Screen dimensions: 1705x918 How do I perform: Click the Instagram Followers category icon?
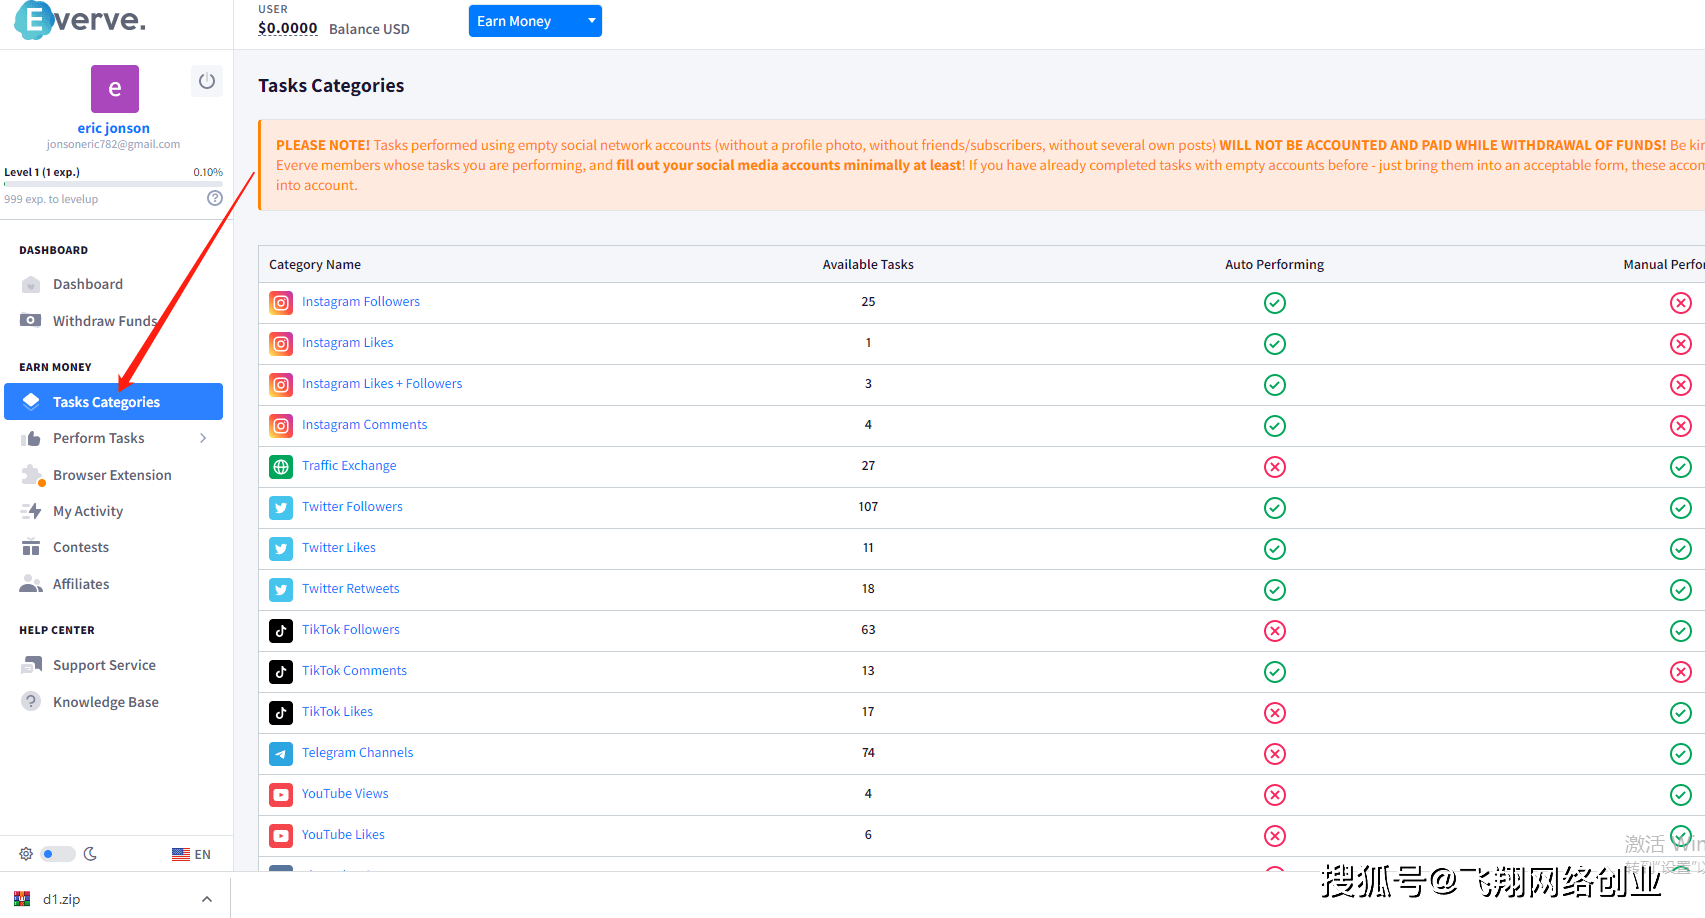pyautogui.click(x=281, y=302)
